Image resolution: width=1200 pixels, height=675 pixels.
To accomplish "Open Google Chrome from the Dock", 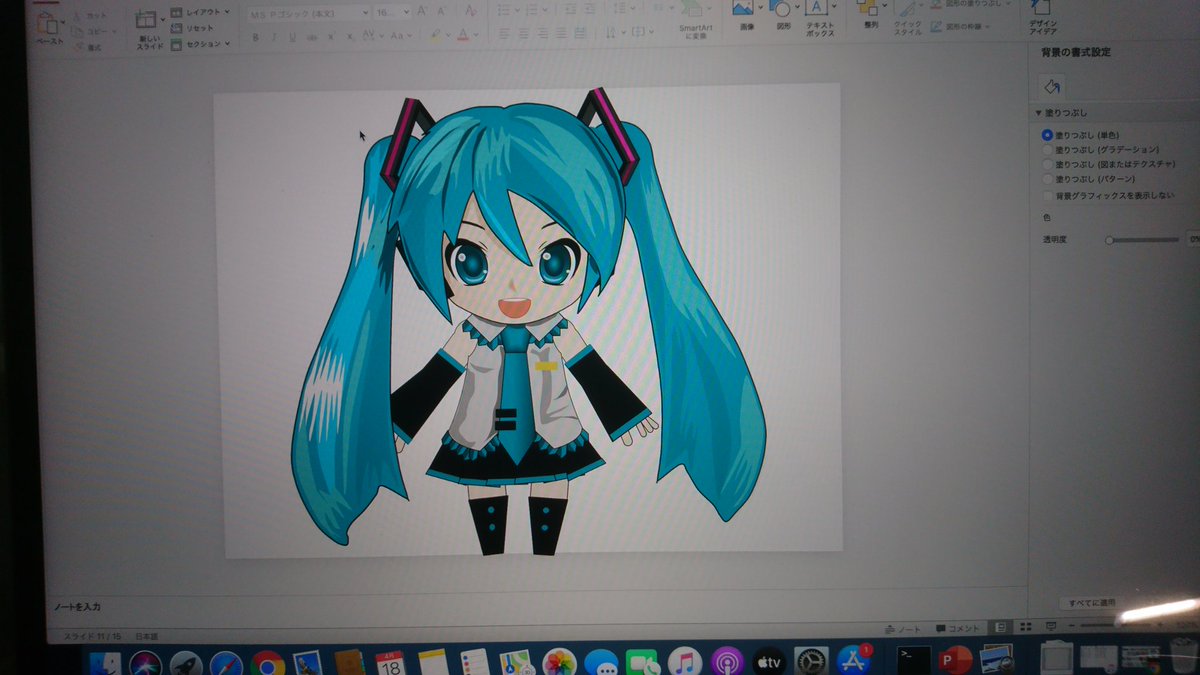I will click(x=267, y=663).
